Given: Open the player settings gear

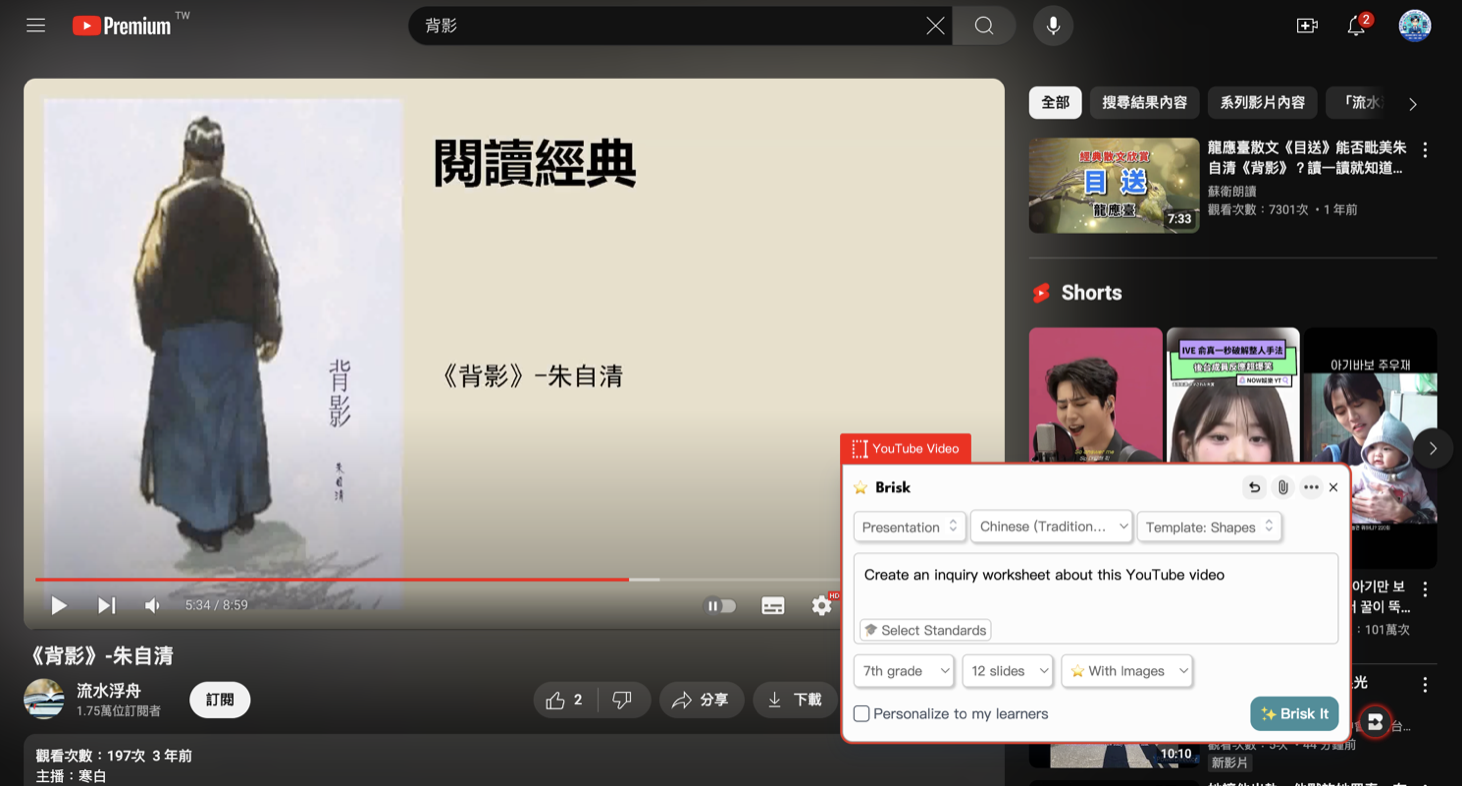Looking at the screenshot, I should pyautogui.click(x=821, y=605).
